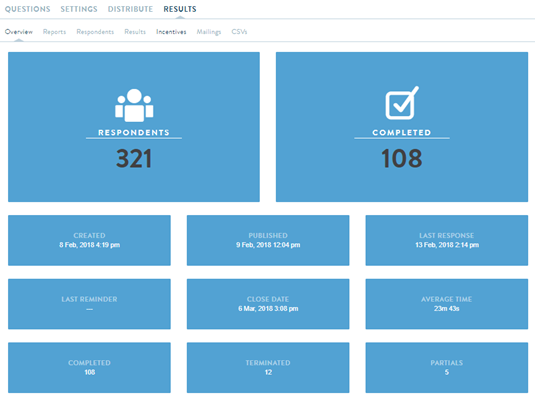535x398 pixels.
Task: Select the Results top tab
Action: click(x=180, y=9)
